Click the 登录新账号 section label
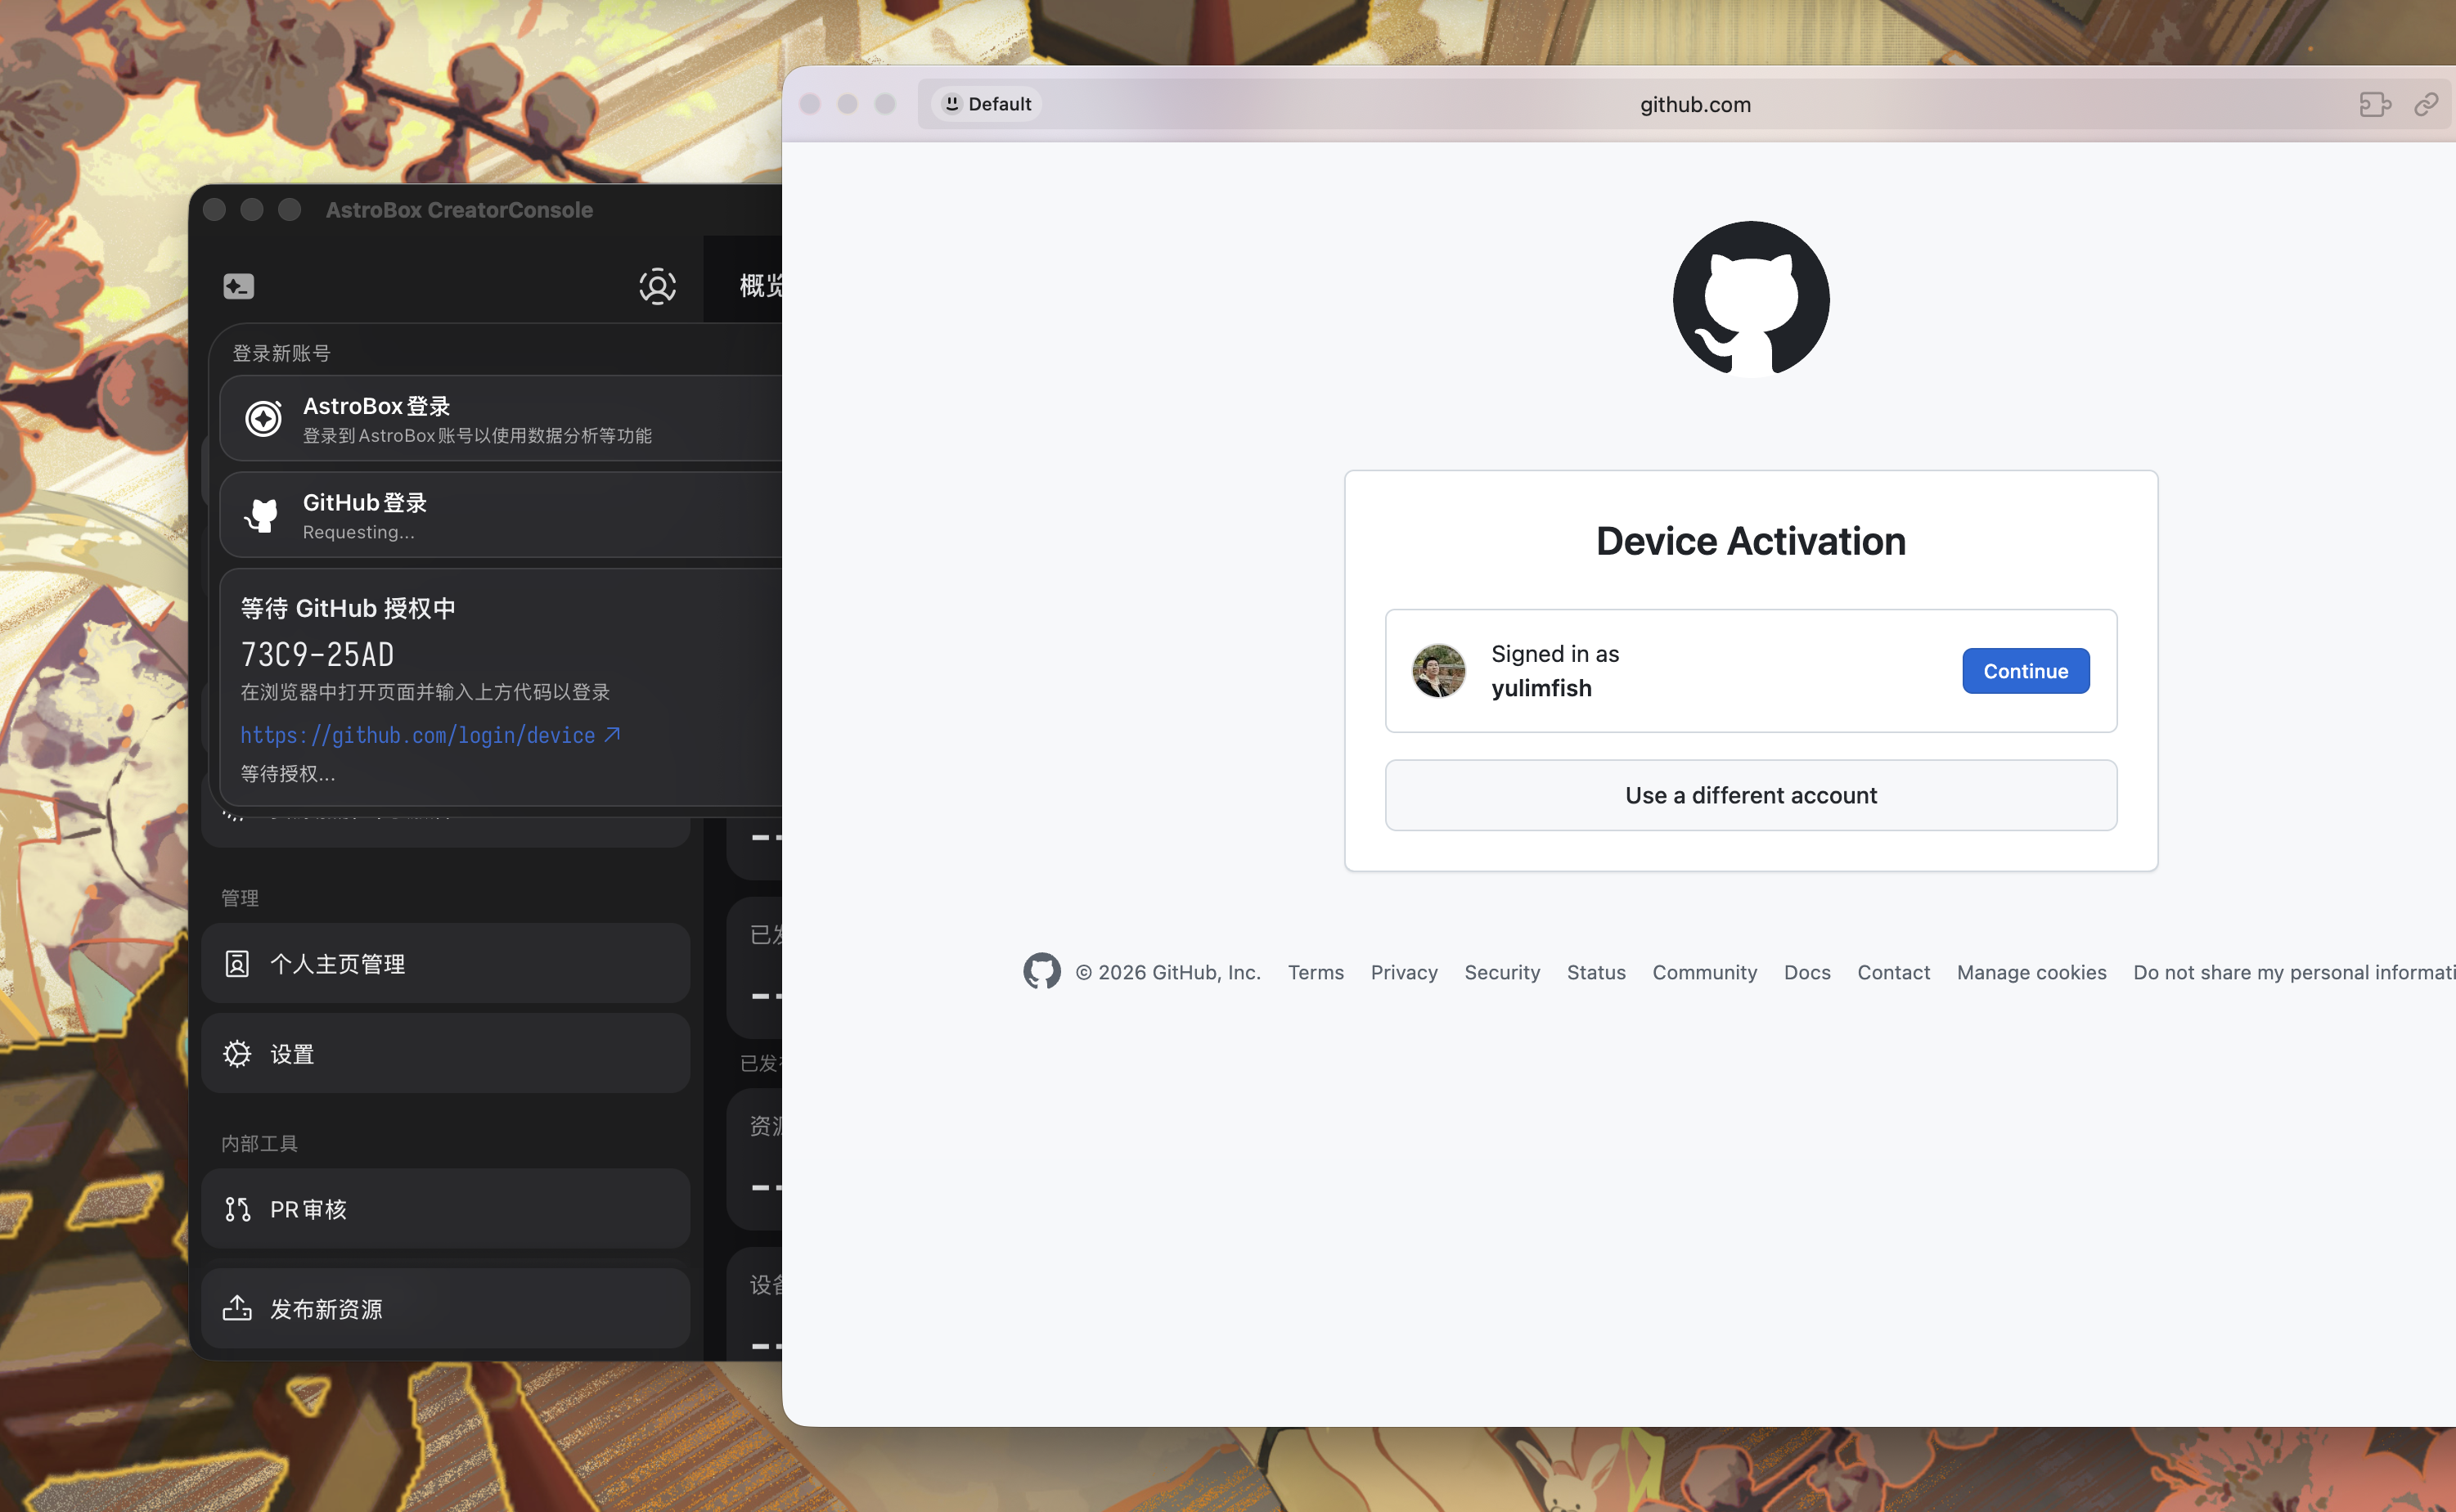The width and height of the screenshot is (2456, 1512). 281,354
